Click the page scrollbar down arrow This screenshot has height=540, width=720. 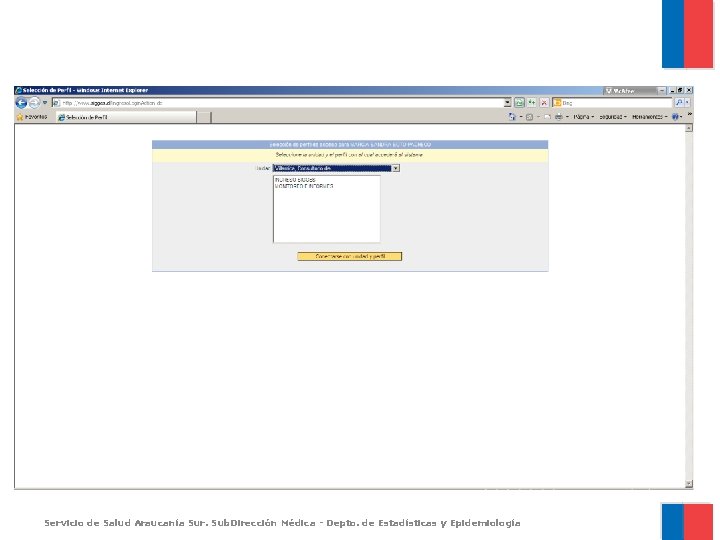pyautogui.click(x=688, y=484)
